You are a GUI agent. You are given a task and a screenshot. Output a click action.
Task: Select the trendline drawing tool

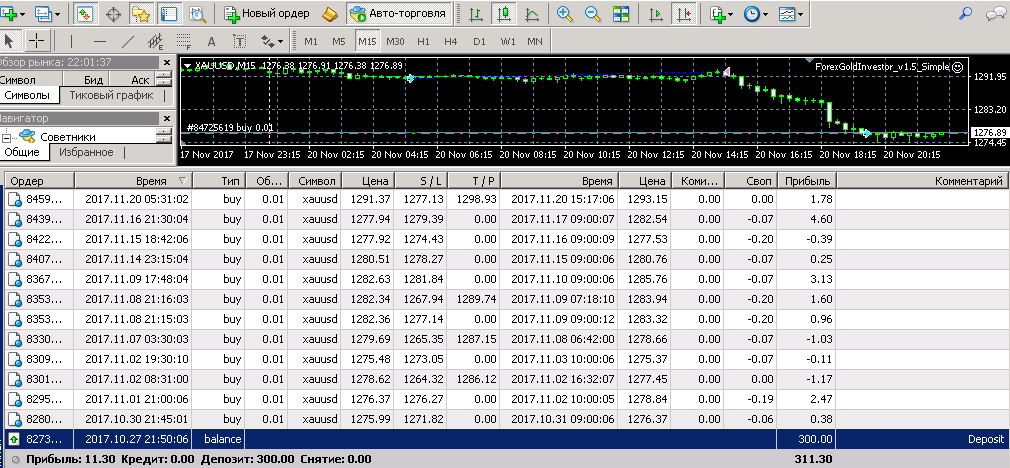point(128,42)
